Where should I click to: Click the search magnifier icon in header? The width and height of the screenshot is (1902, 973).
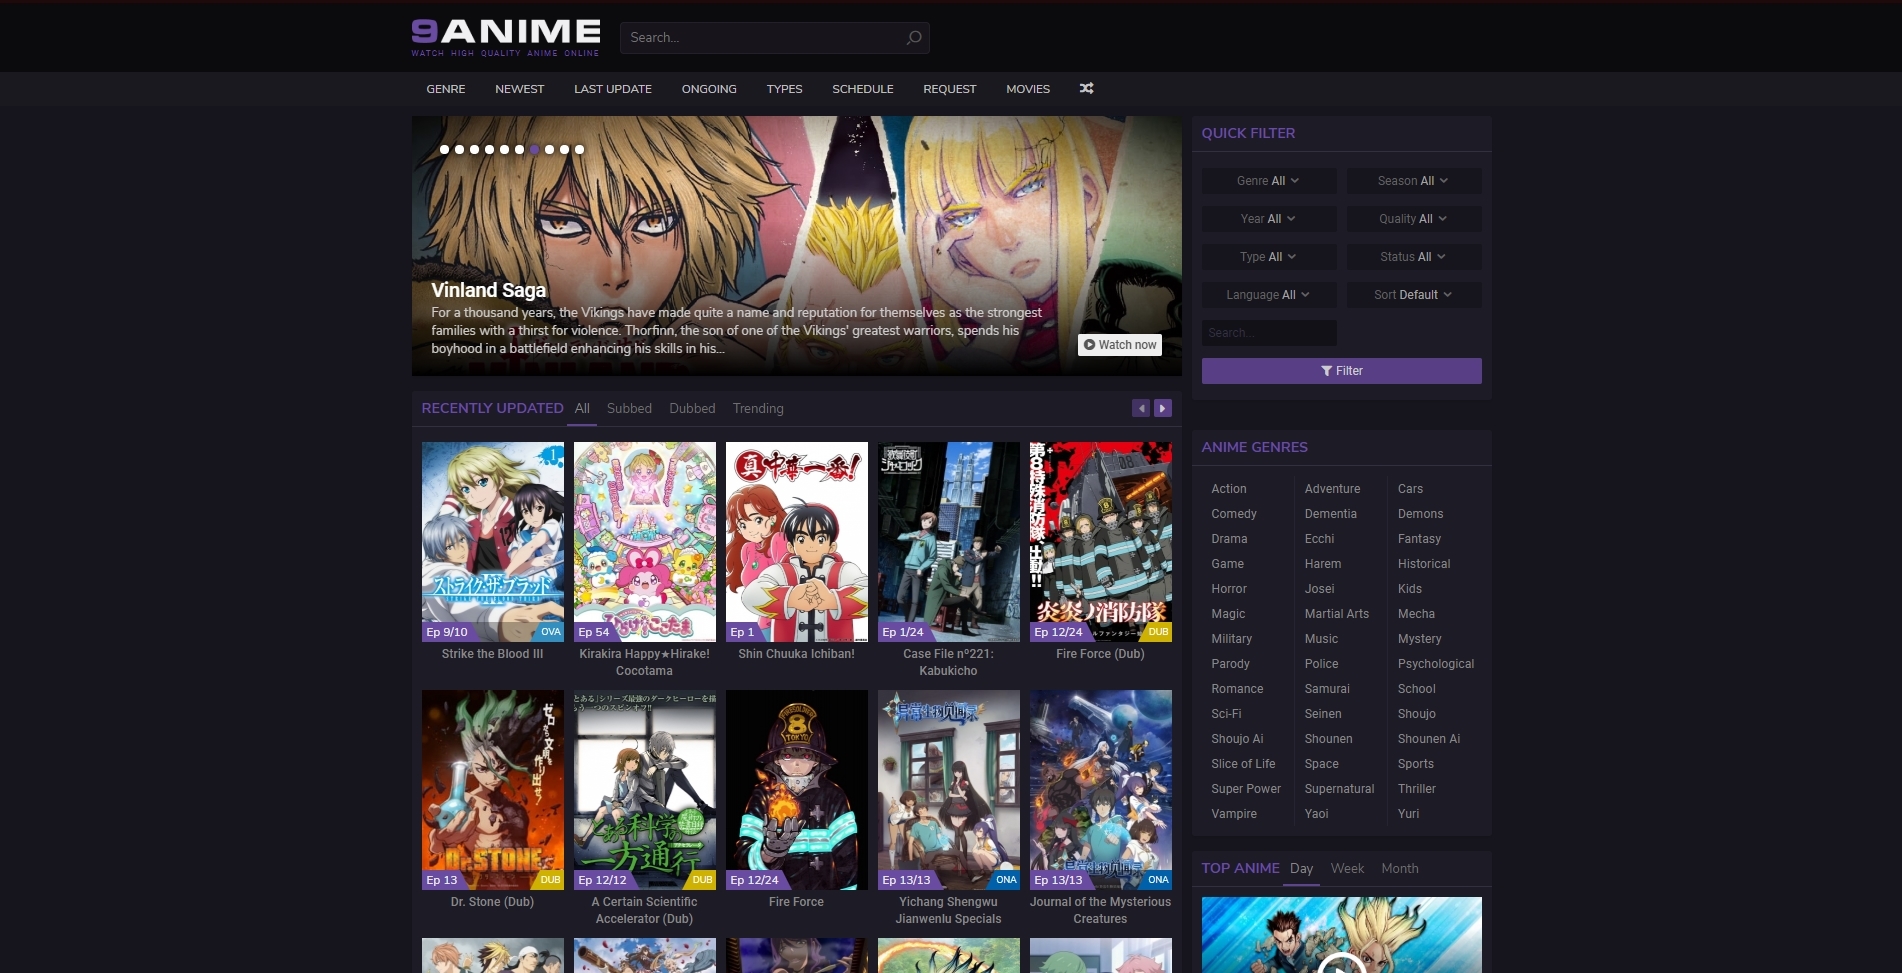913,38
